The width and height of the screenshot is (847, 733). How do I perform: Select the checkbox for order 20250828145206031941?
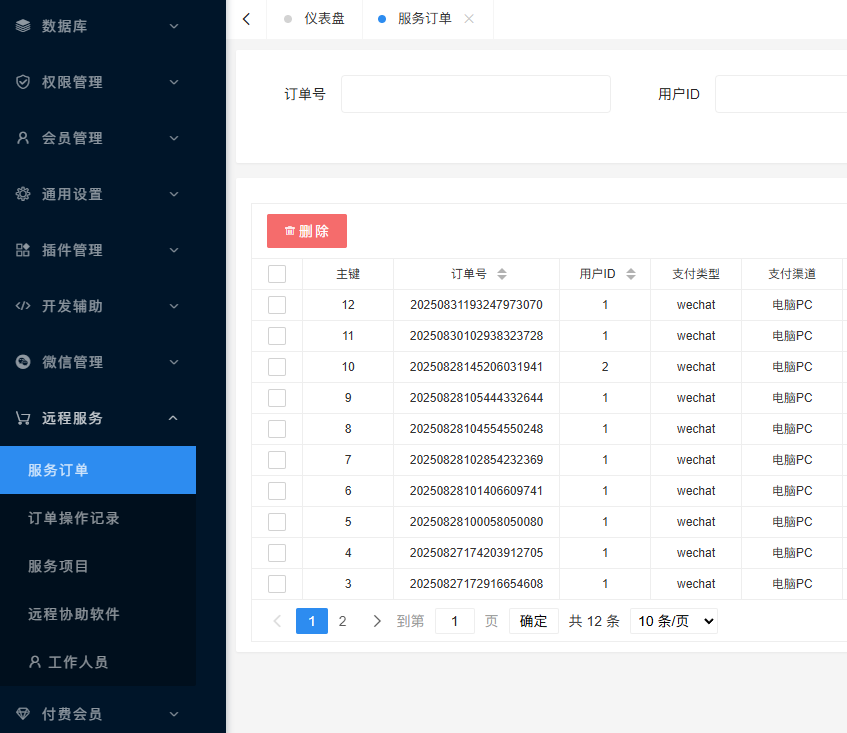[277, 367]
